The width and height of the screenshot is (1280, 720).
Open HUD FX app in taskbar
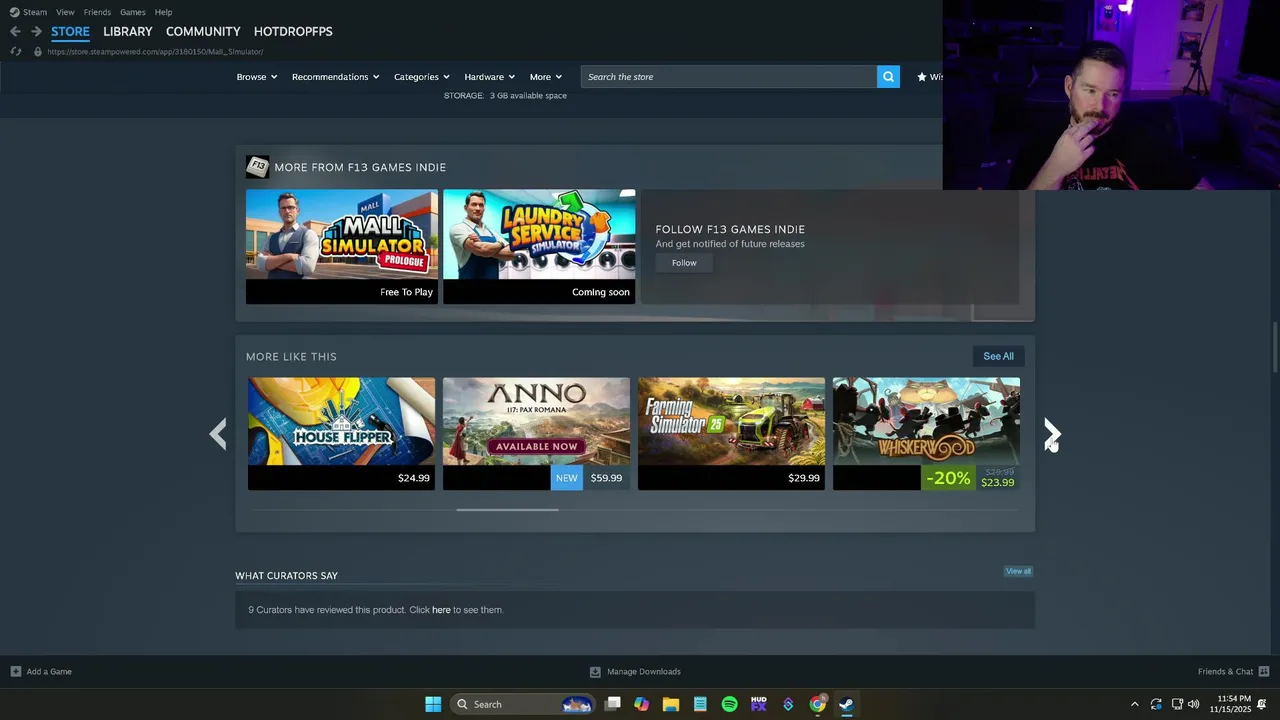click(x=759, y=704)
